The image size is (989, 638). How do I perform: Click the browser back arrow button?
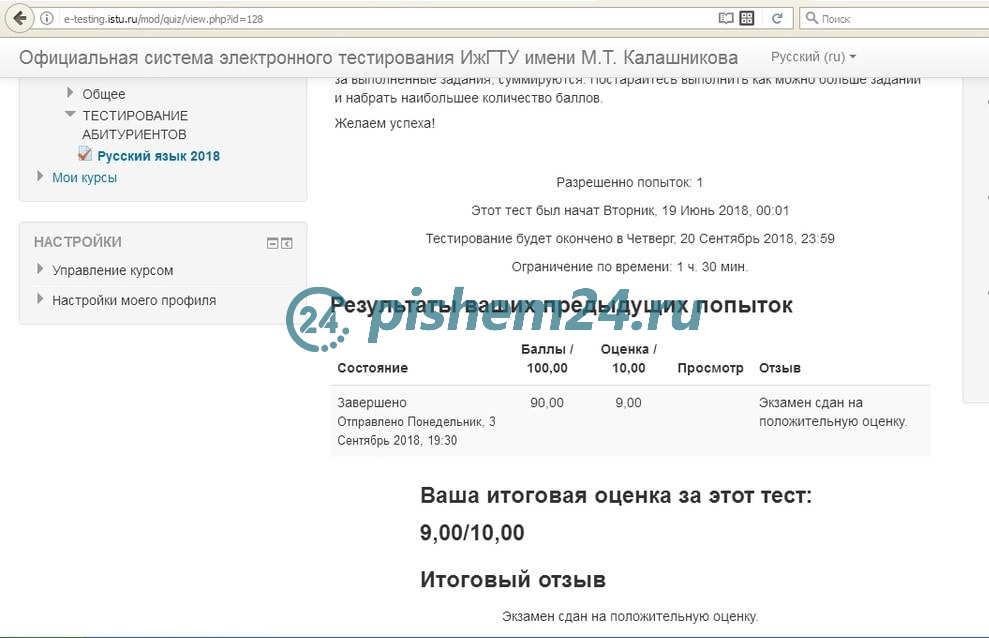20,18
